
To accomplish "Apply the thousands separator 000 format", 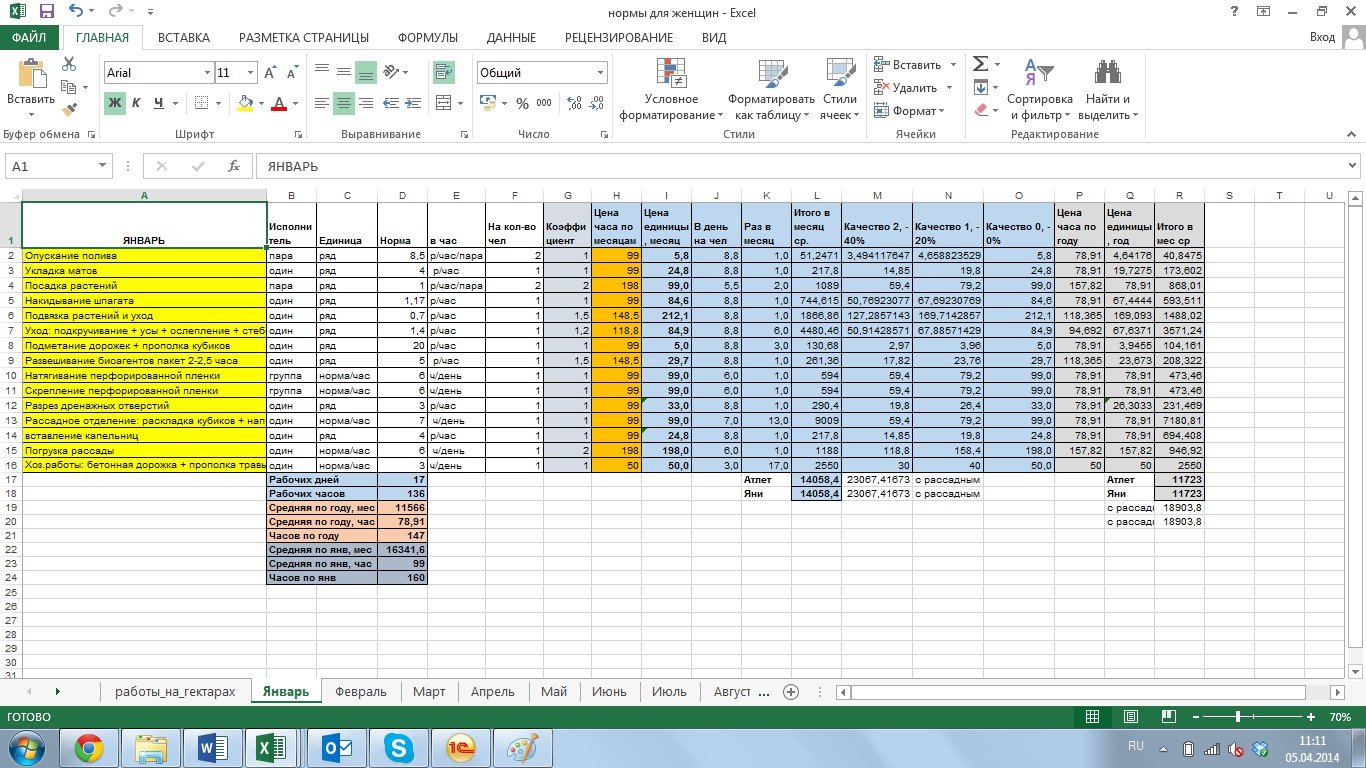I will pos(546,103).
